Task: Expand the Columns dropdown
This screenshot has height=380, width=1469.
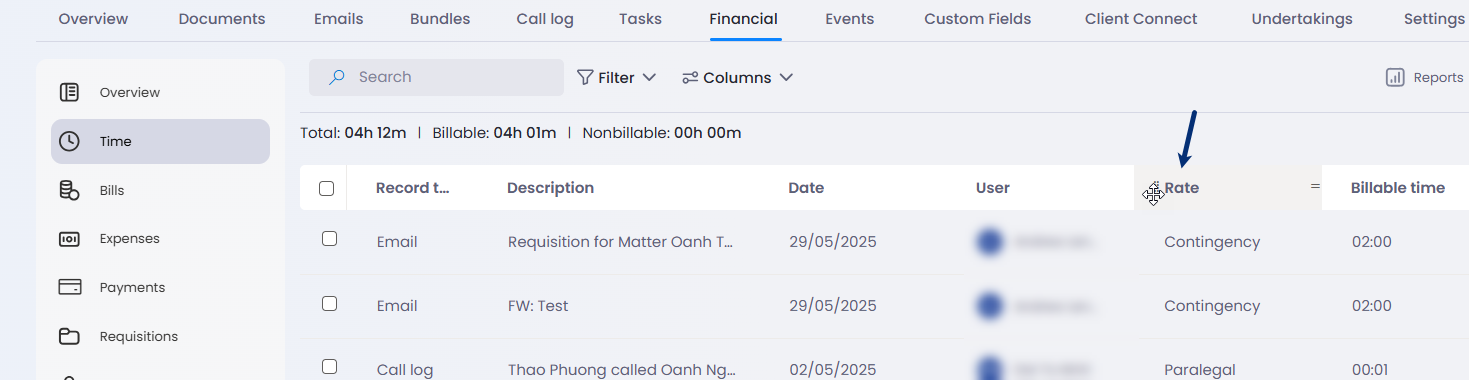Action: [x=737, y=77]
